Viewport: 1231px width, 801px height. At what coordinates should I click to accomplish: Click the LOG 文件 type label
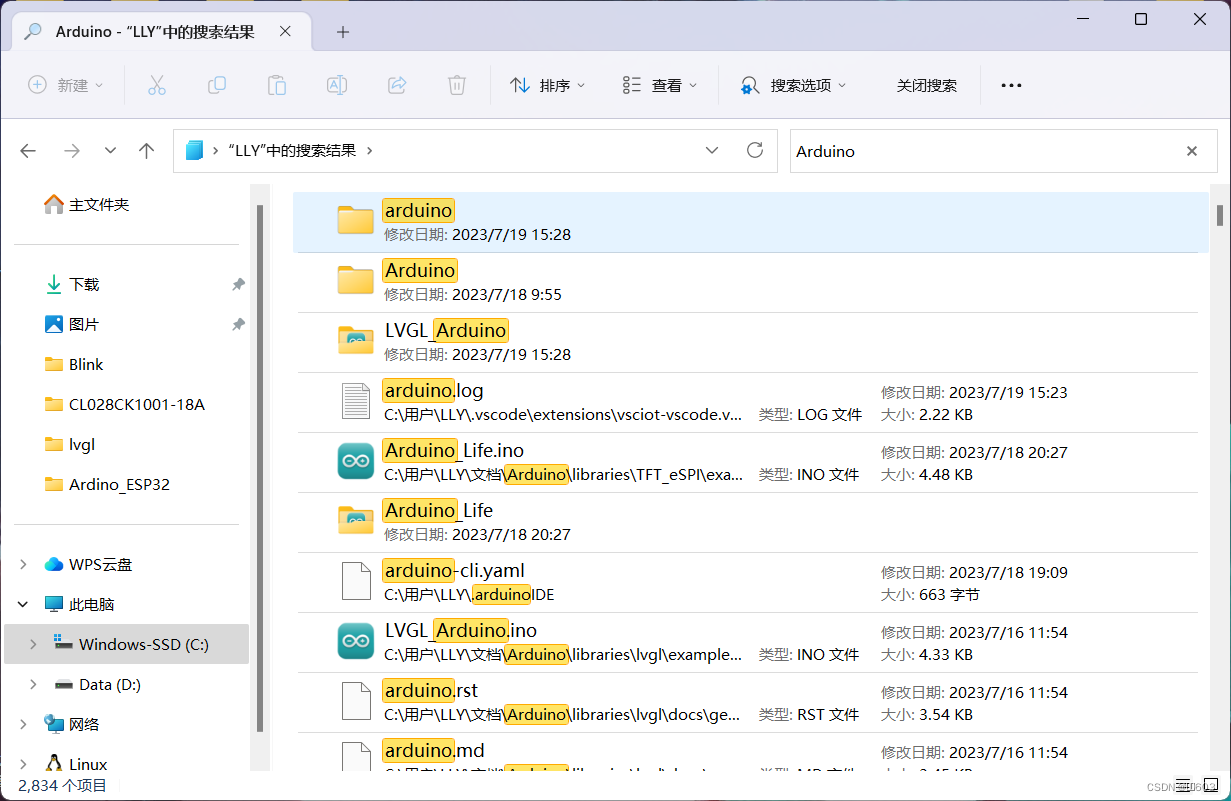829,414
